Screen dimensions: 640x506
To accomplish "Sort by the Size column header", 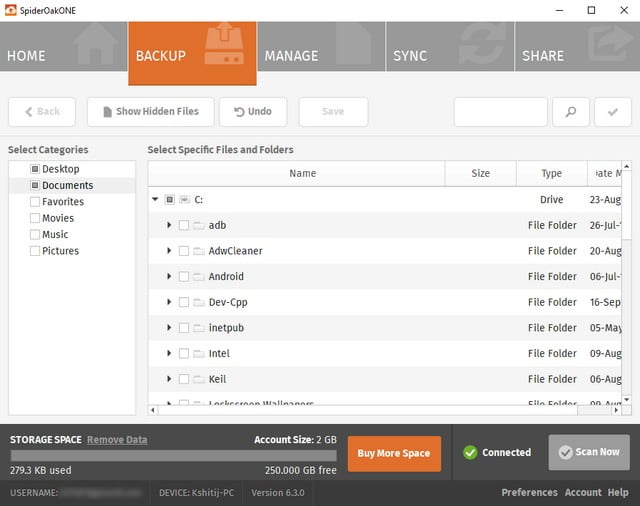I will tap(480, 173).
